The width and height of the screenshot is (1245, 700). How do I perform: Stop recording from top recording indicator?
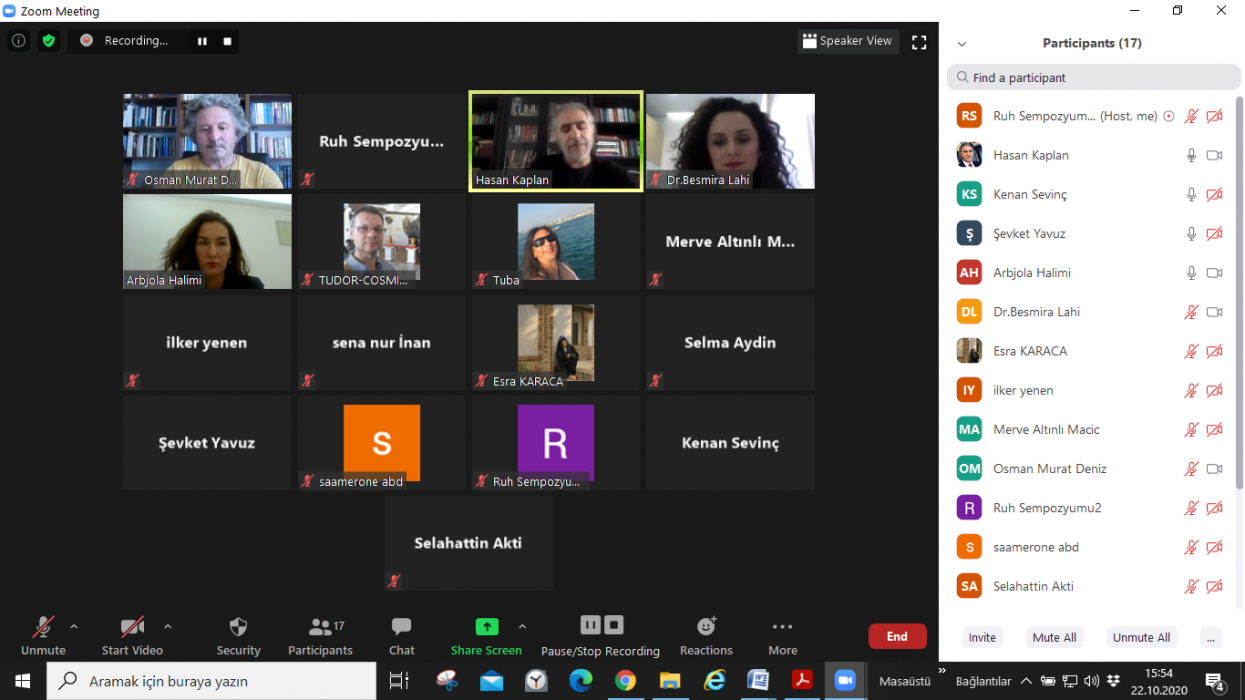tap(227, 41)
